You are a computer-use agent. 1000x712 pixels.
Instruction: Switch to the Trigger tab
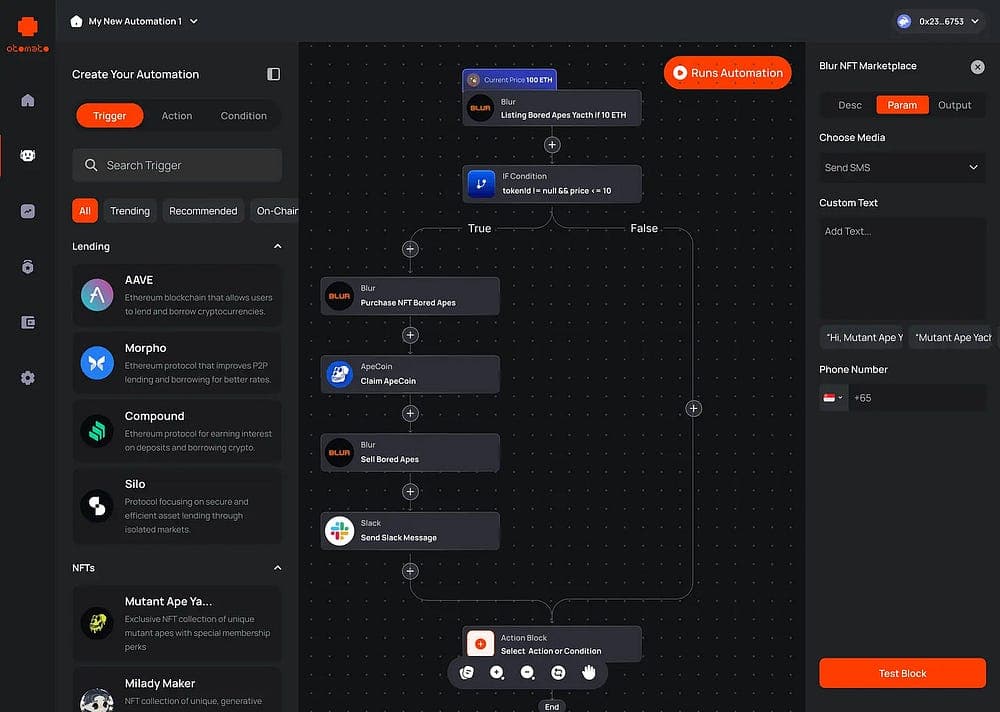[x=110, y=115]
